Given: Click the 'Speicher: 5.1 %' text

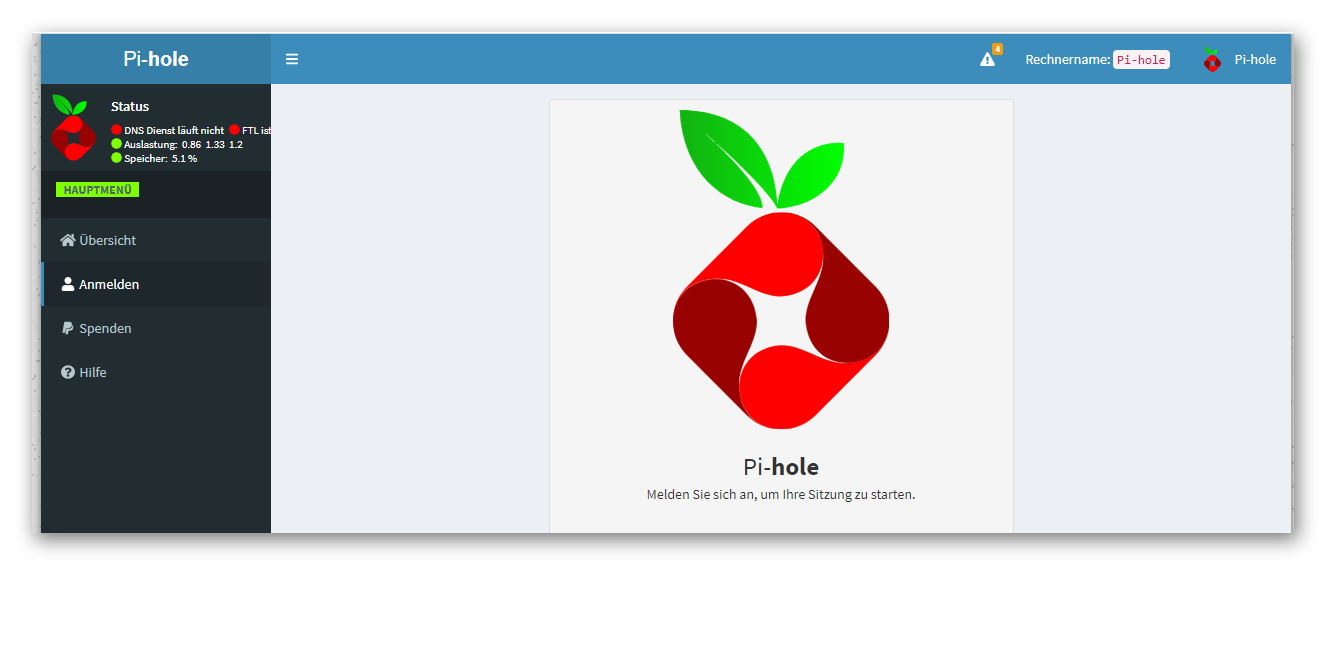Looking at the screenshot, I should (x=160, y=158).
